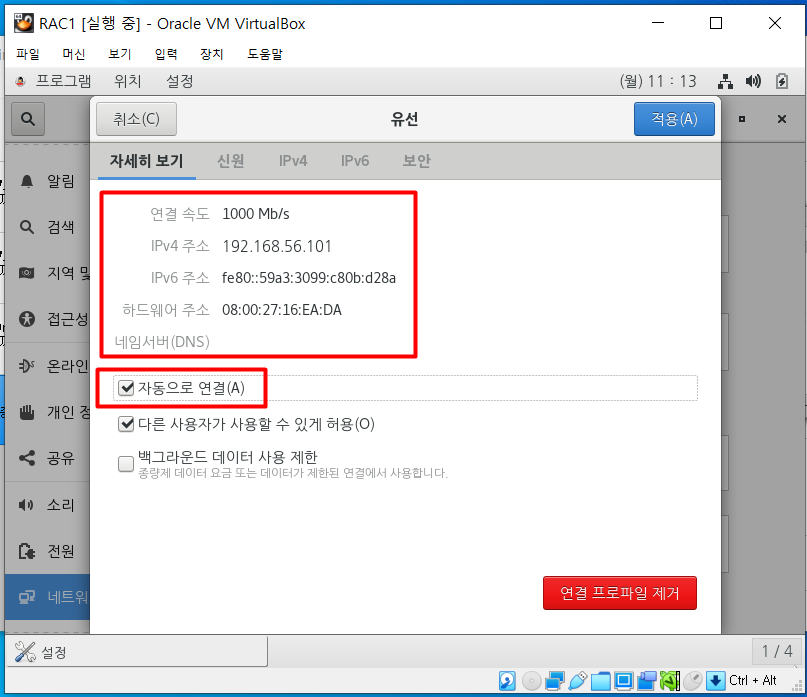This screenshot has width=807, height=697.
Task: Click the hardware address 08:00:27:16:EA:DA
Action: [282, 310]
